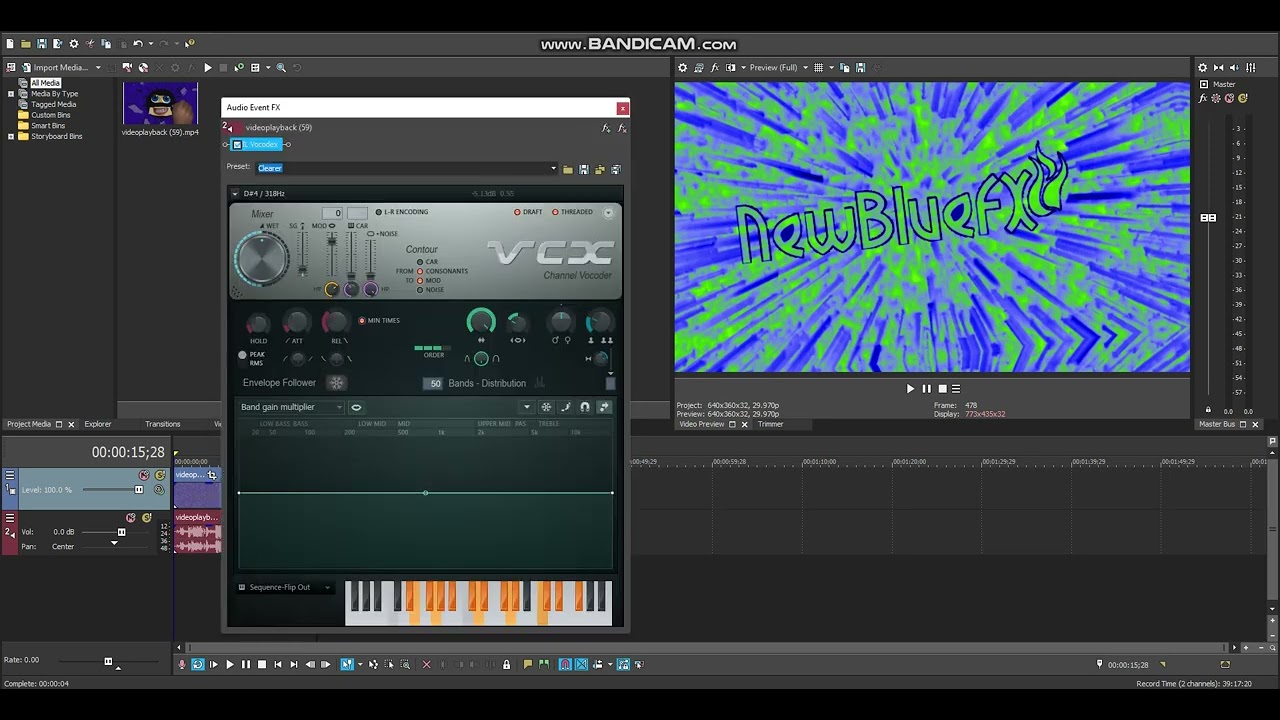The width and height of the screenshot is (1280, 720).
Task: Open Vocodex plugin menu arrow beside D#4
Action: click(235, 193)
